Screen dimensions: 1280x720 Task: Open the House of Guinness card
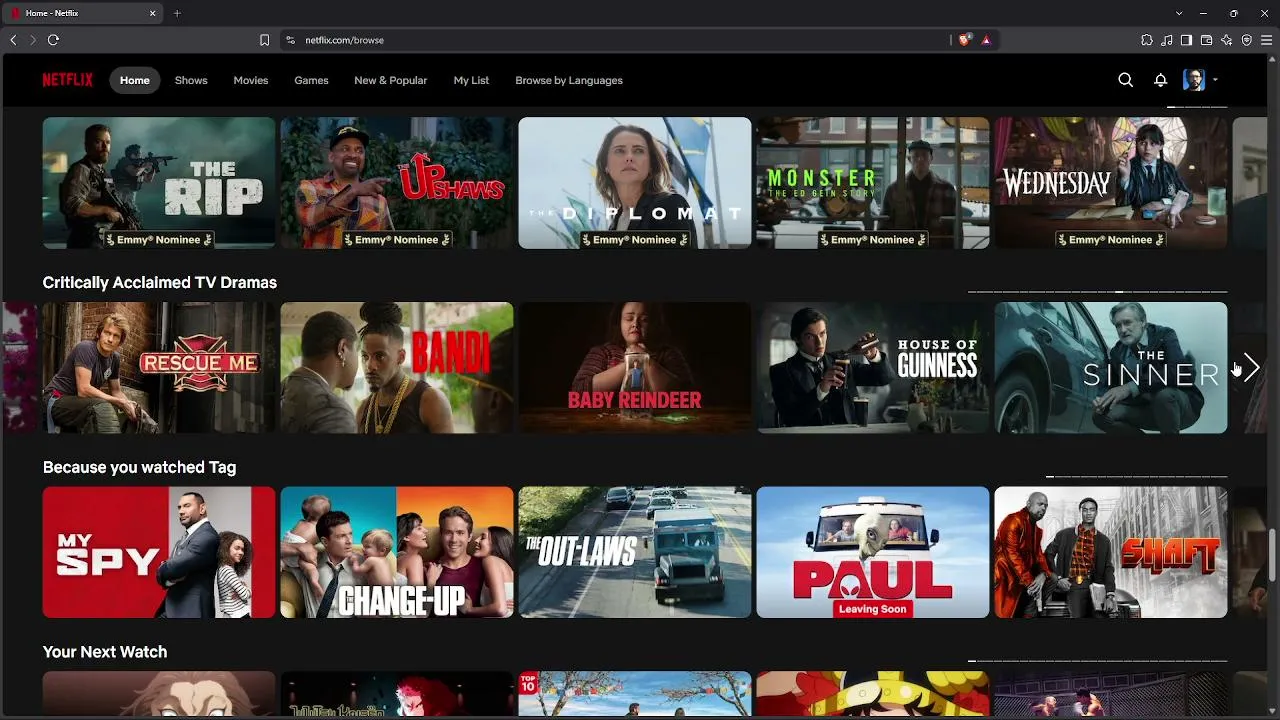(x=873, y=368)
